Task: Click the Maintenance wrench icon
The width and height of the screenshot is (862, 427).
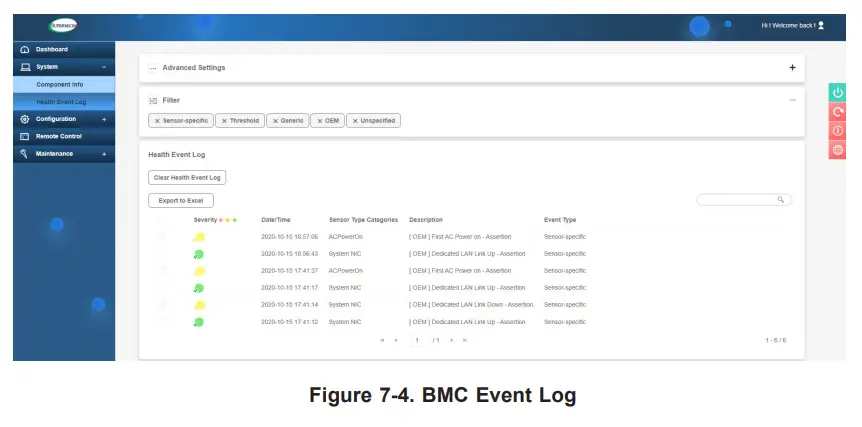Action: tap(24, 154)
